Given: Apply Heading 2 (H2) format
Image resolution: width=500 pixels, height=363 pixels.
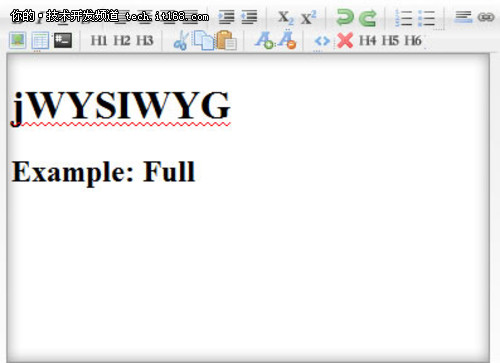Looking at the screenshot, I should tap(122, 41).
